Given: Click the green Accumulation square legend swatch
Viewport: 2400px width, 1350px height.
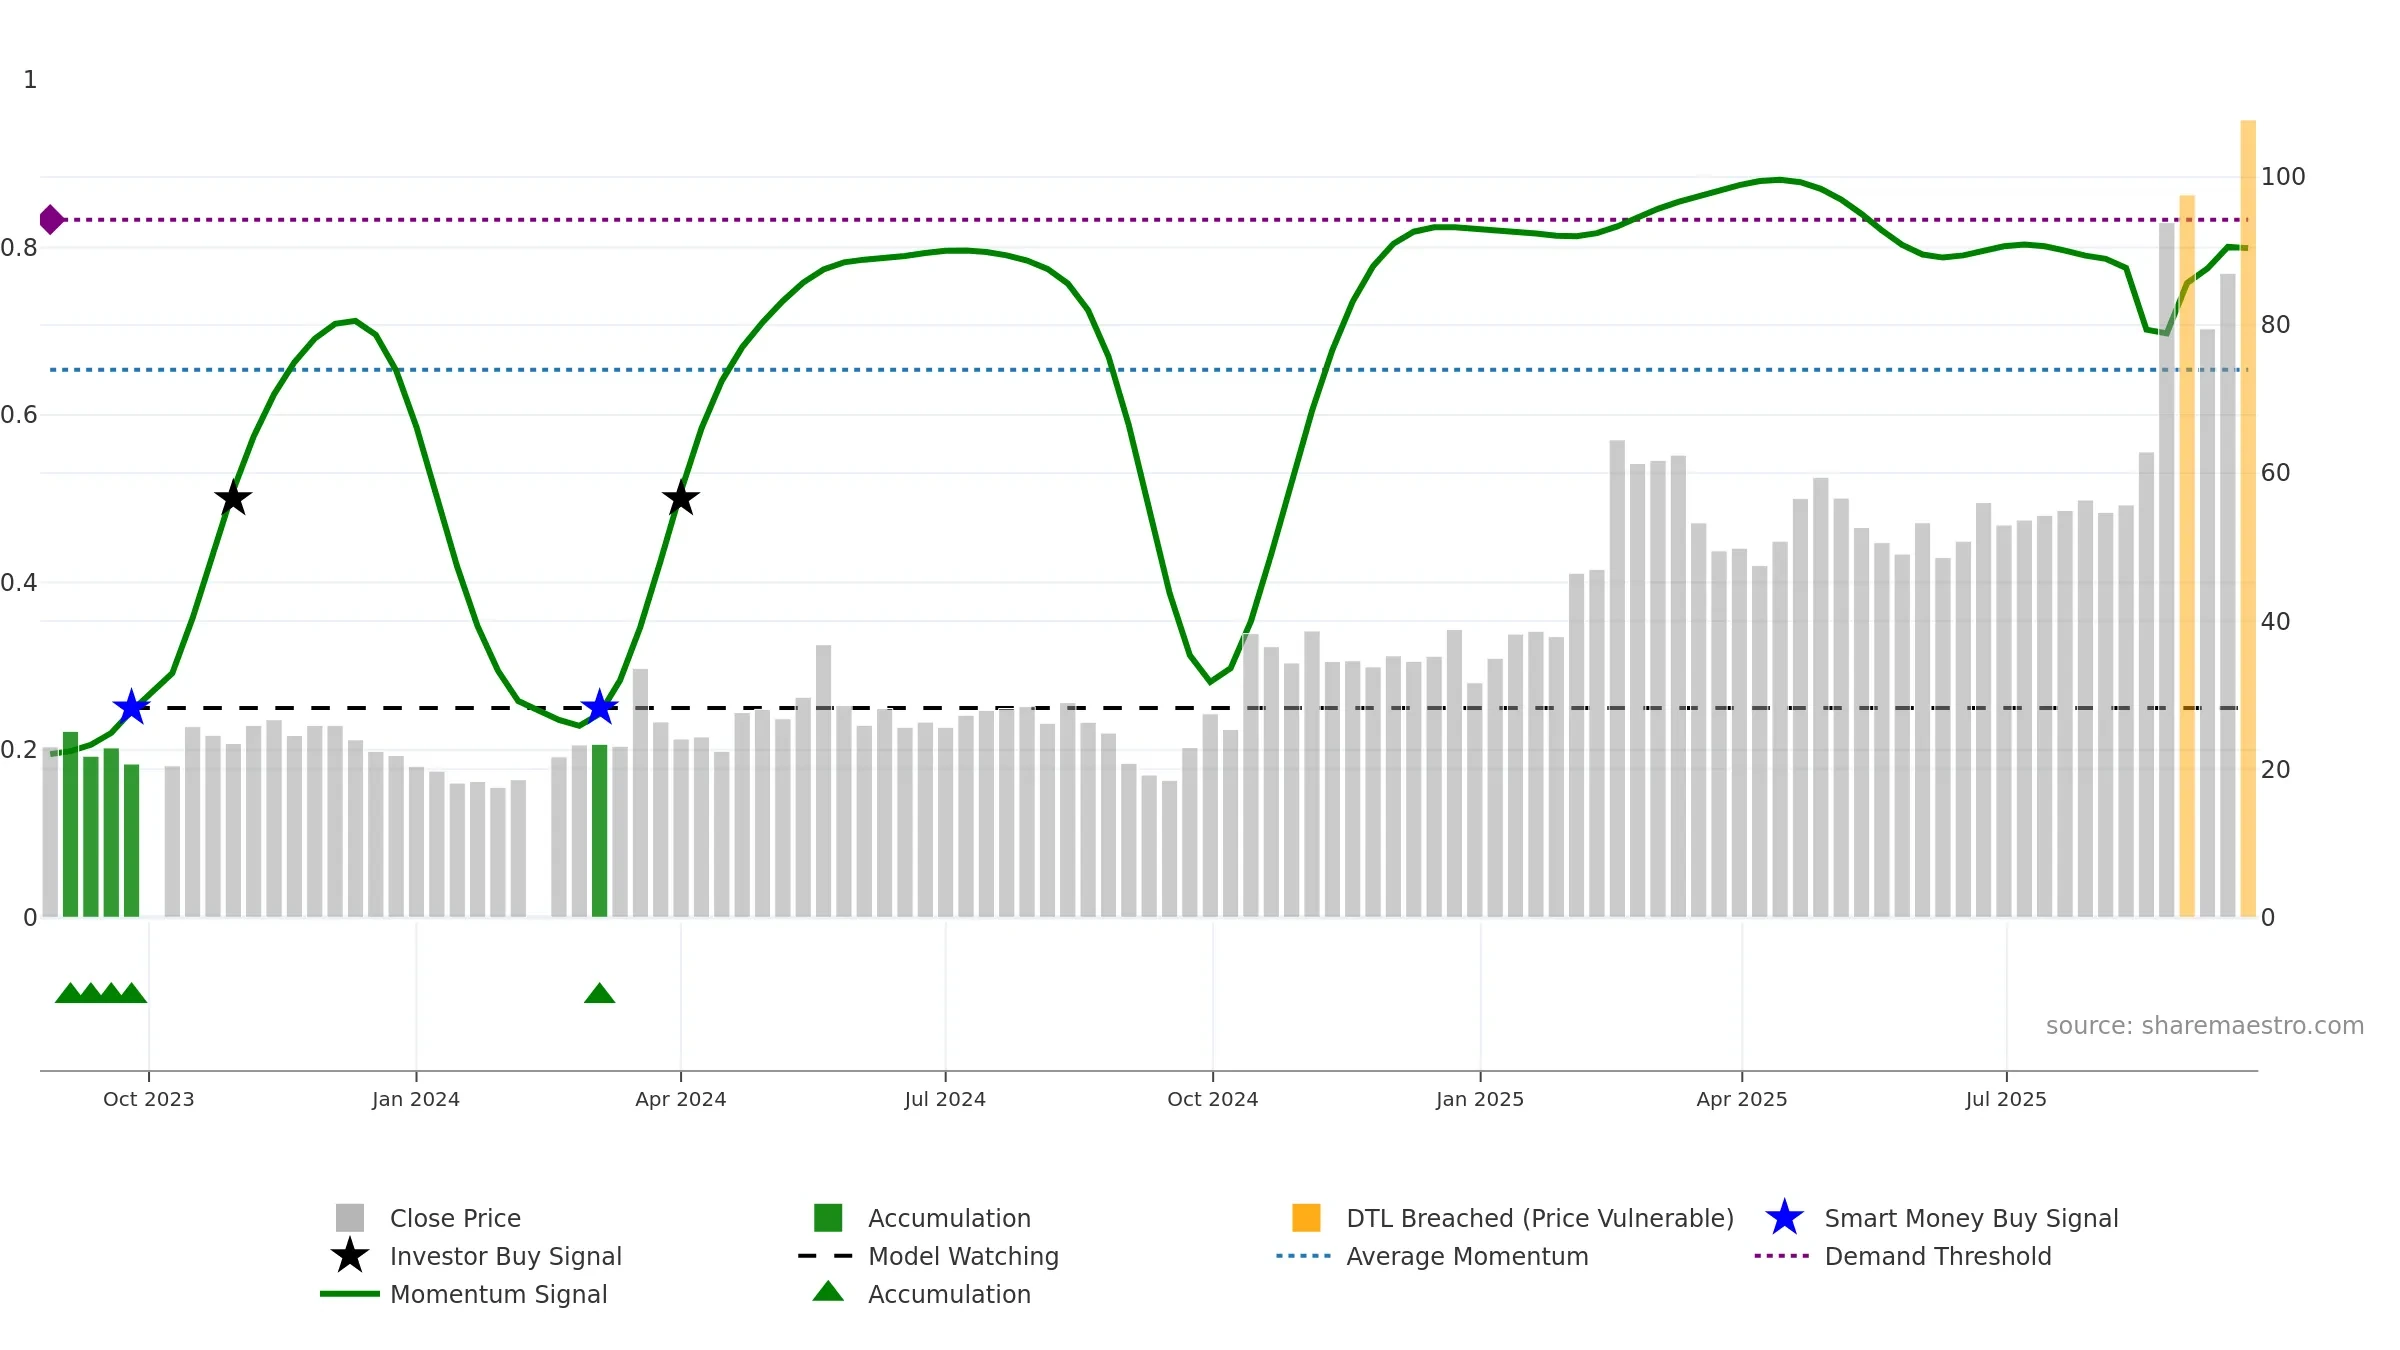Looking at the screenshot, I should 828,1218.
